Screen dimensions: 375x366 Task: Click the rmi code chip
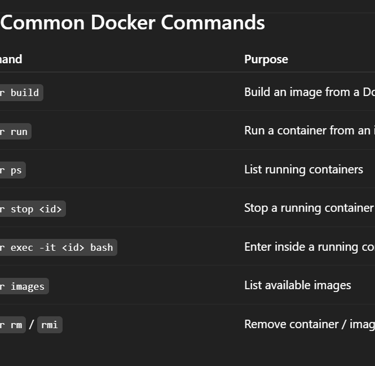point(50,325)
